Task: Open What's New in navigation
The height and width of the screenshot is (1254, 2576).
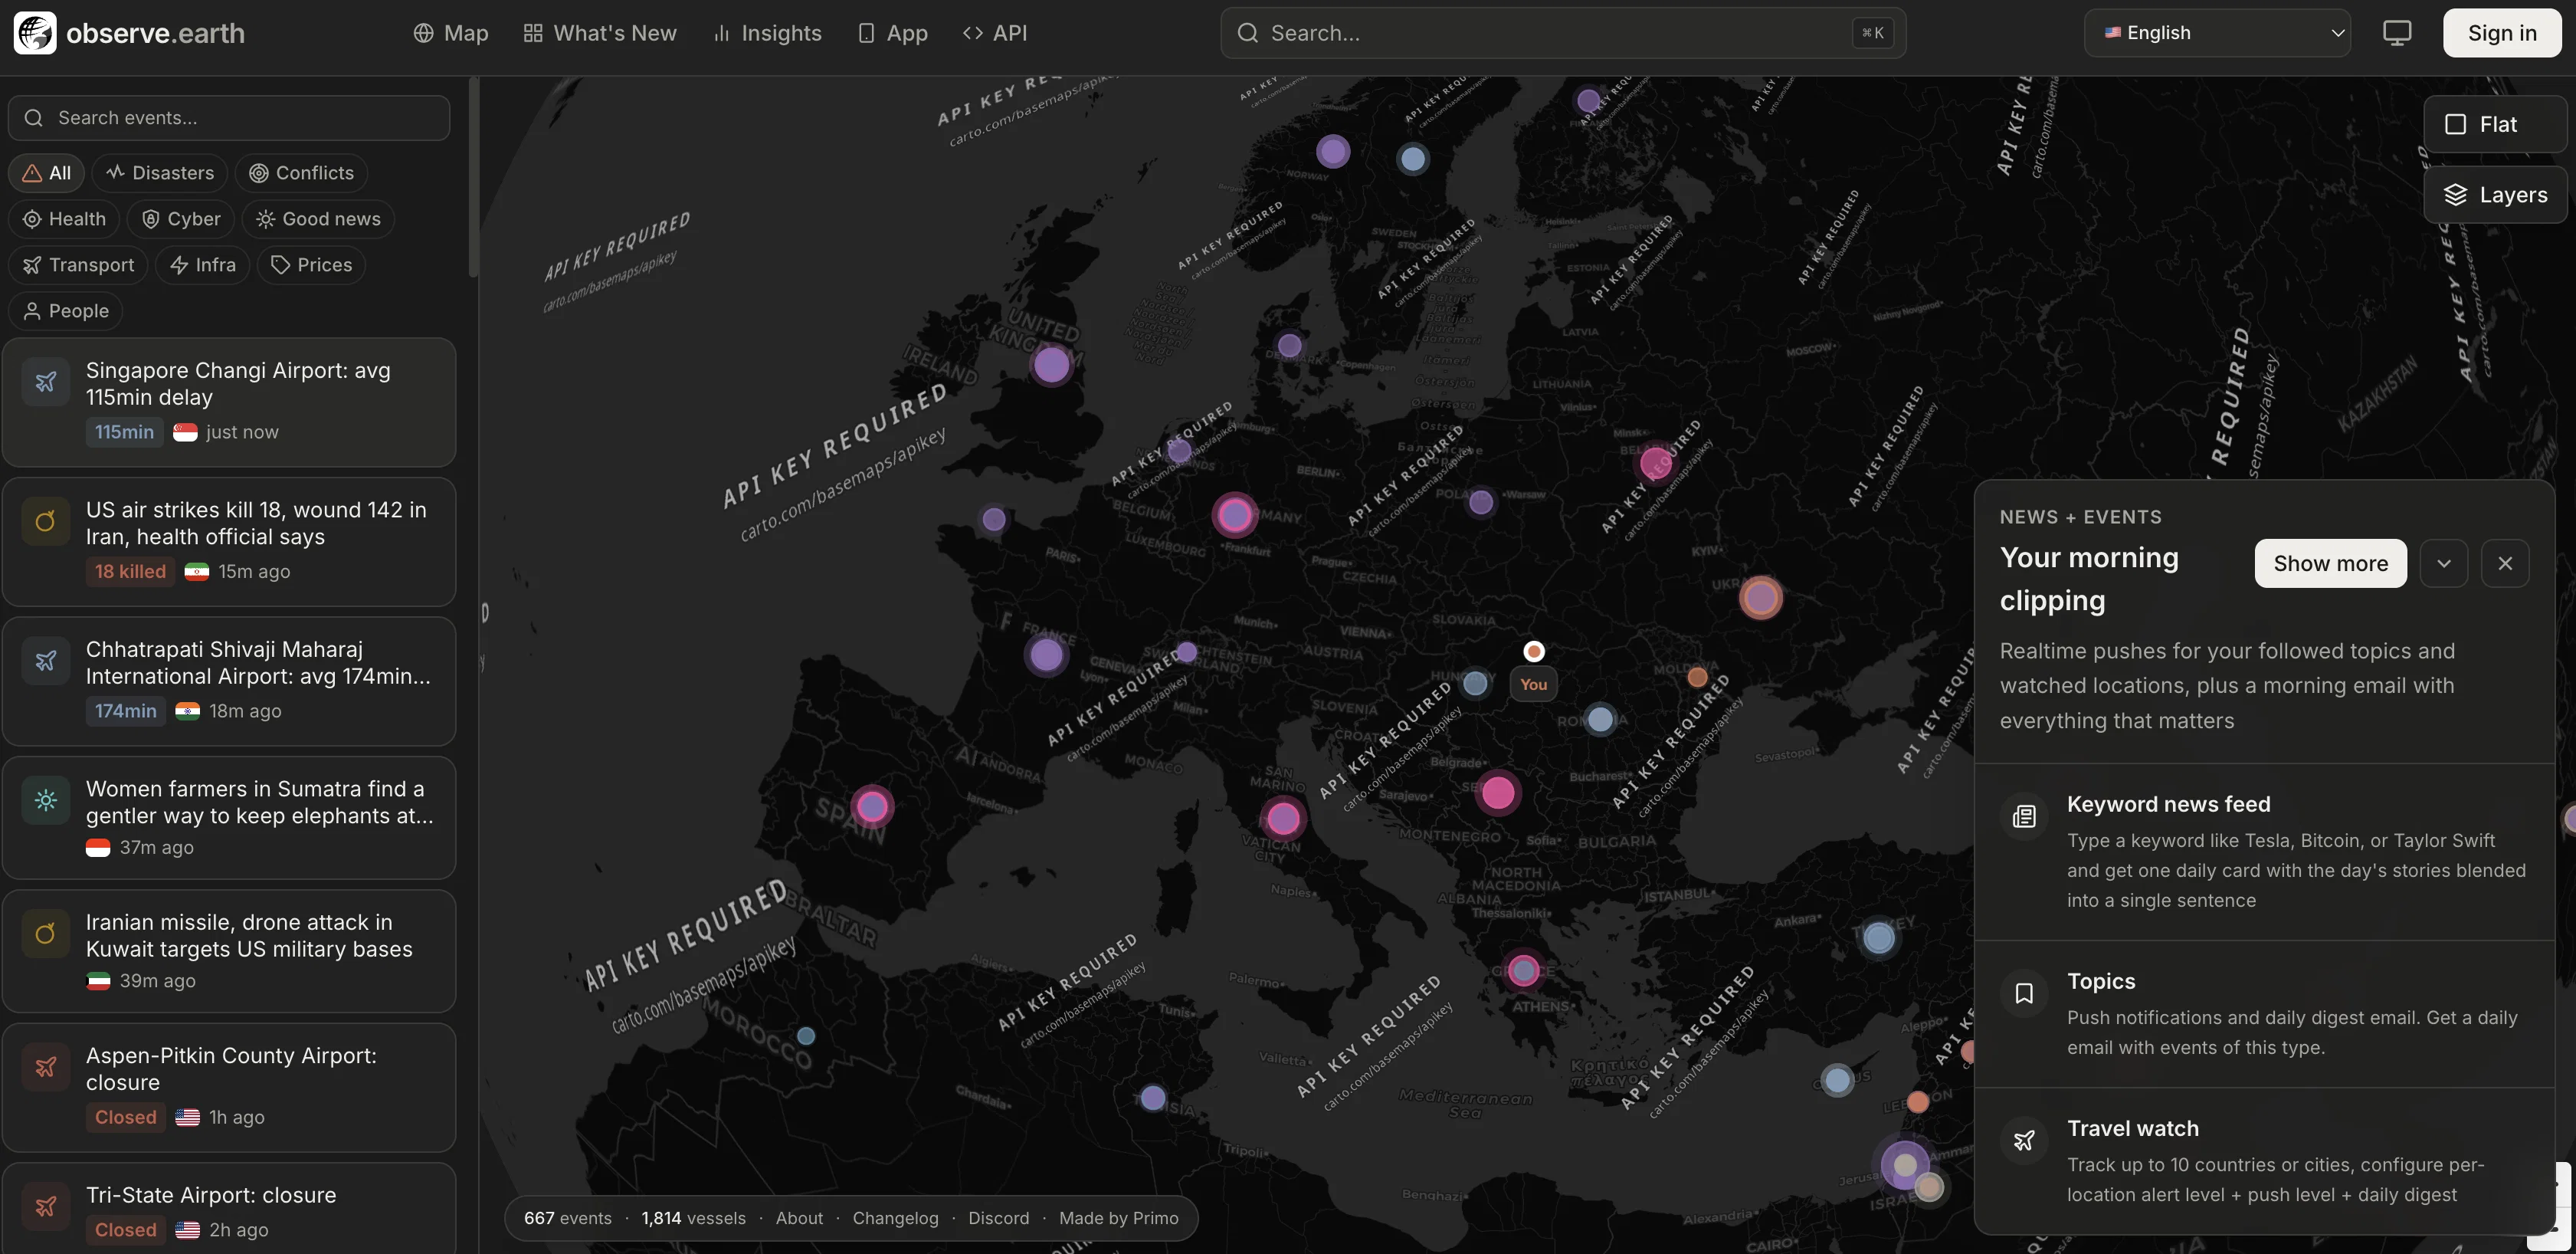Action: 600,33
